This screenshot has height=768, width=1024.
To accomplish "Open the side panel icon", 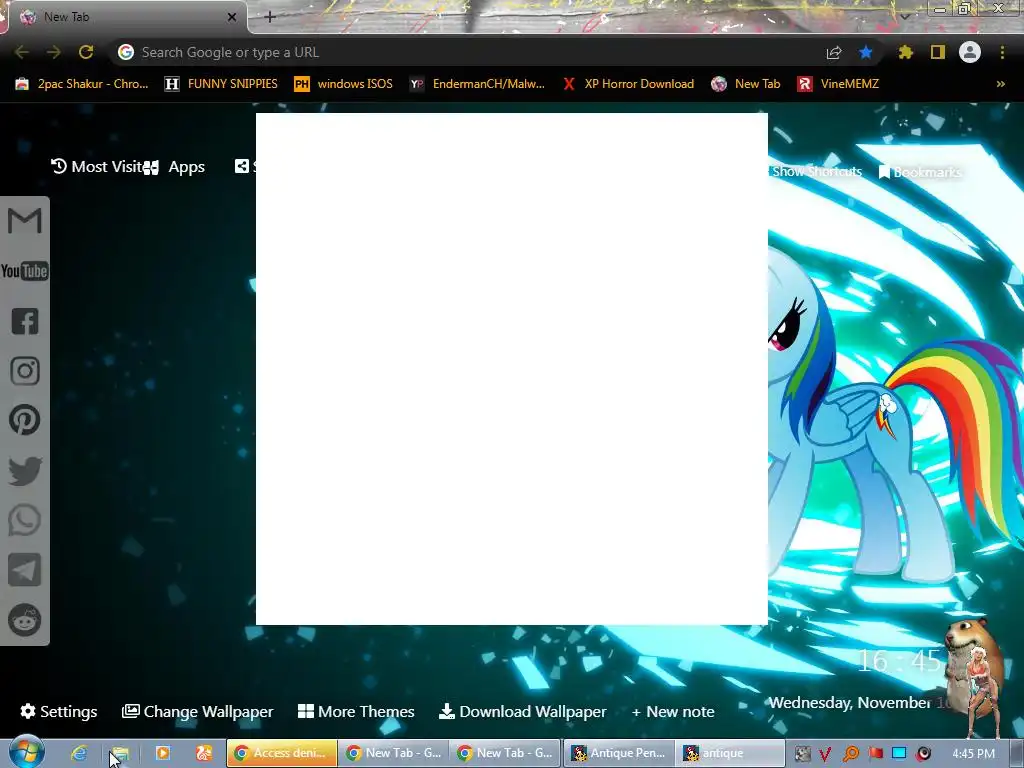I will [938, 52].
